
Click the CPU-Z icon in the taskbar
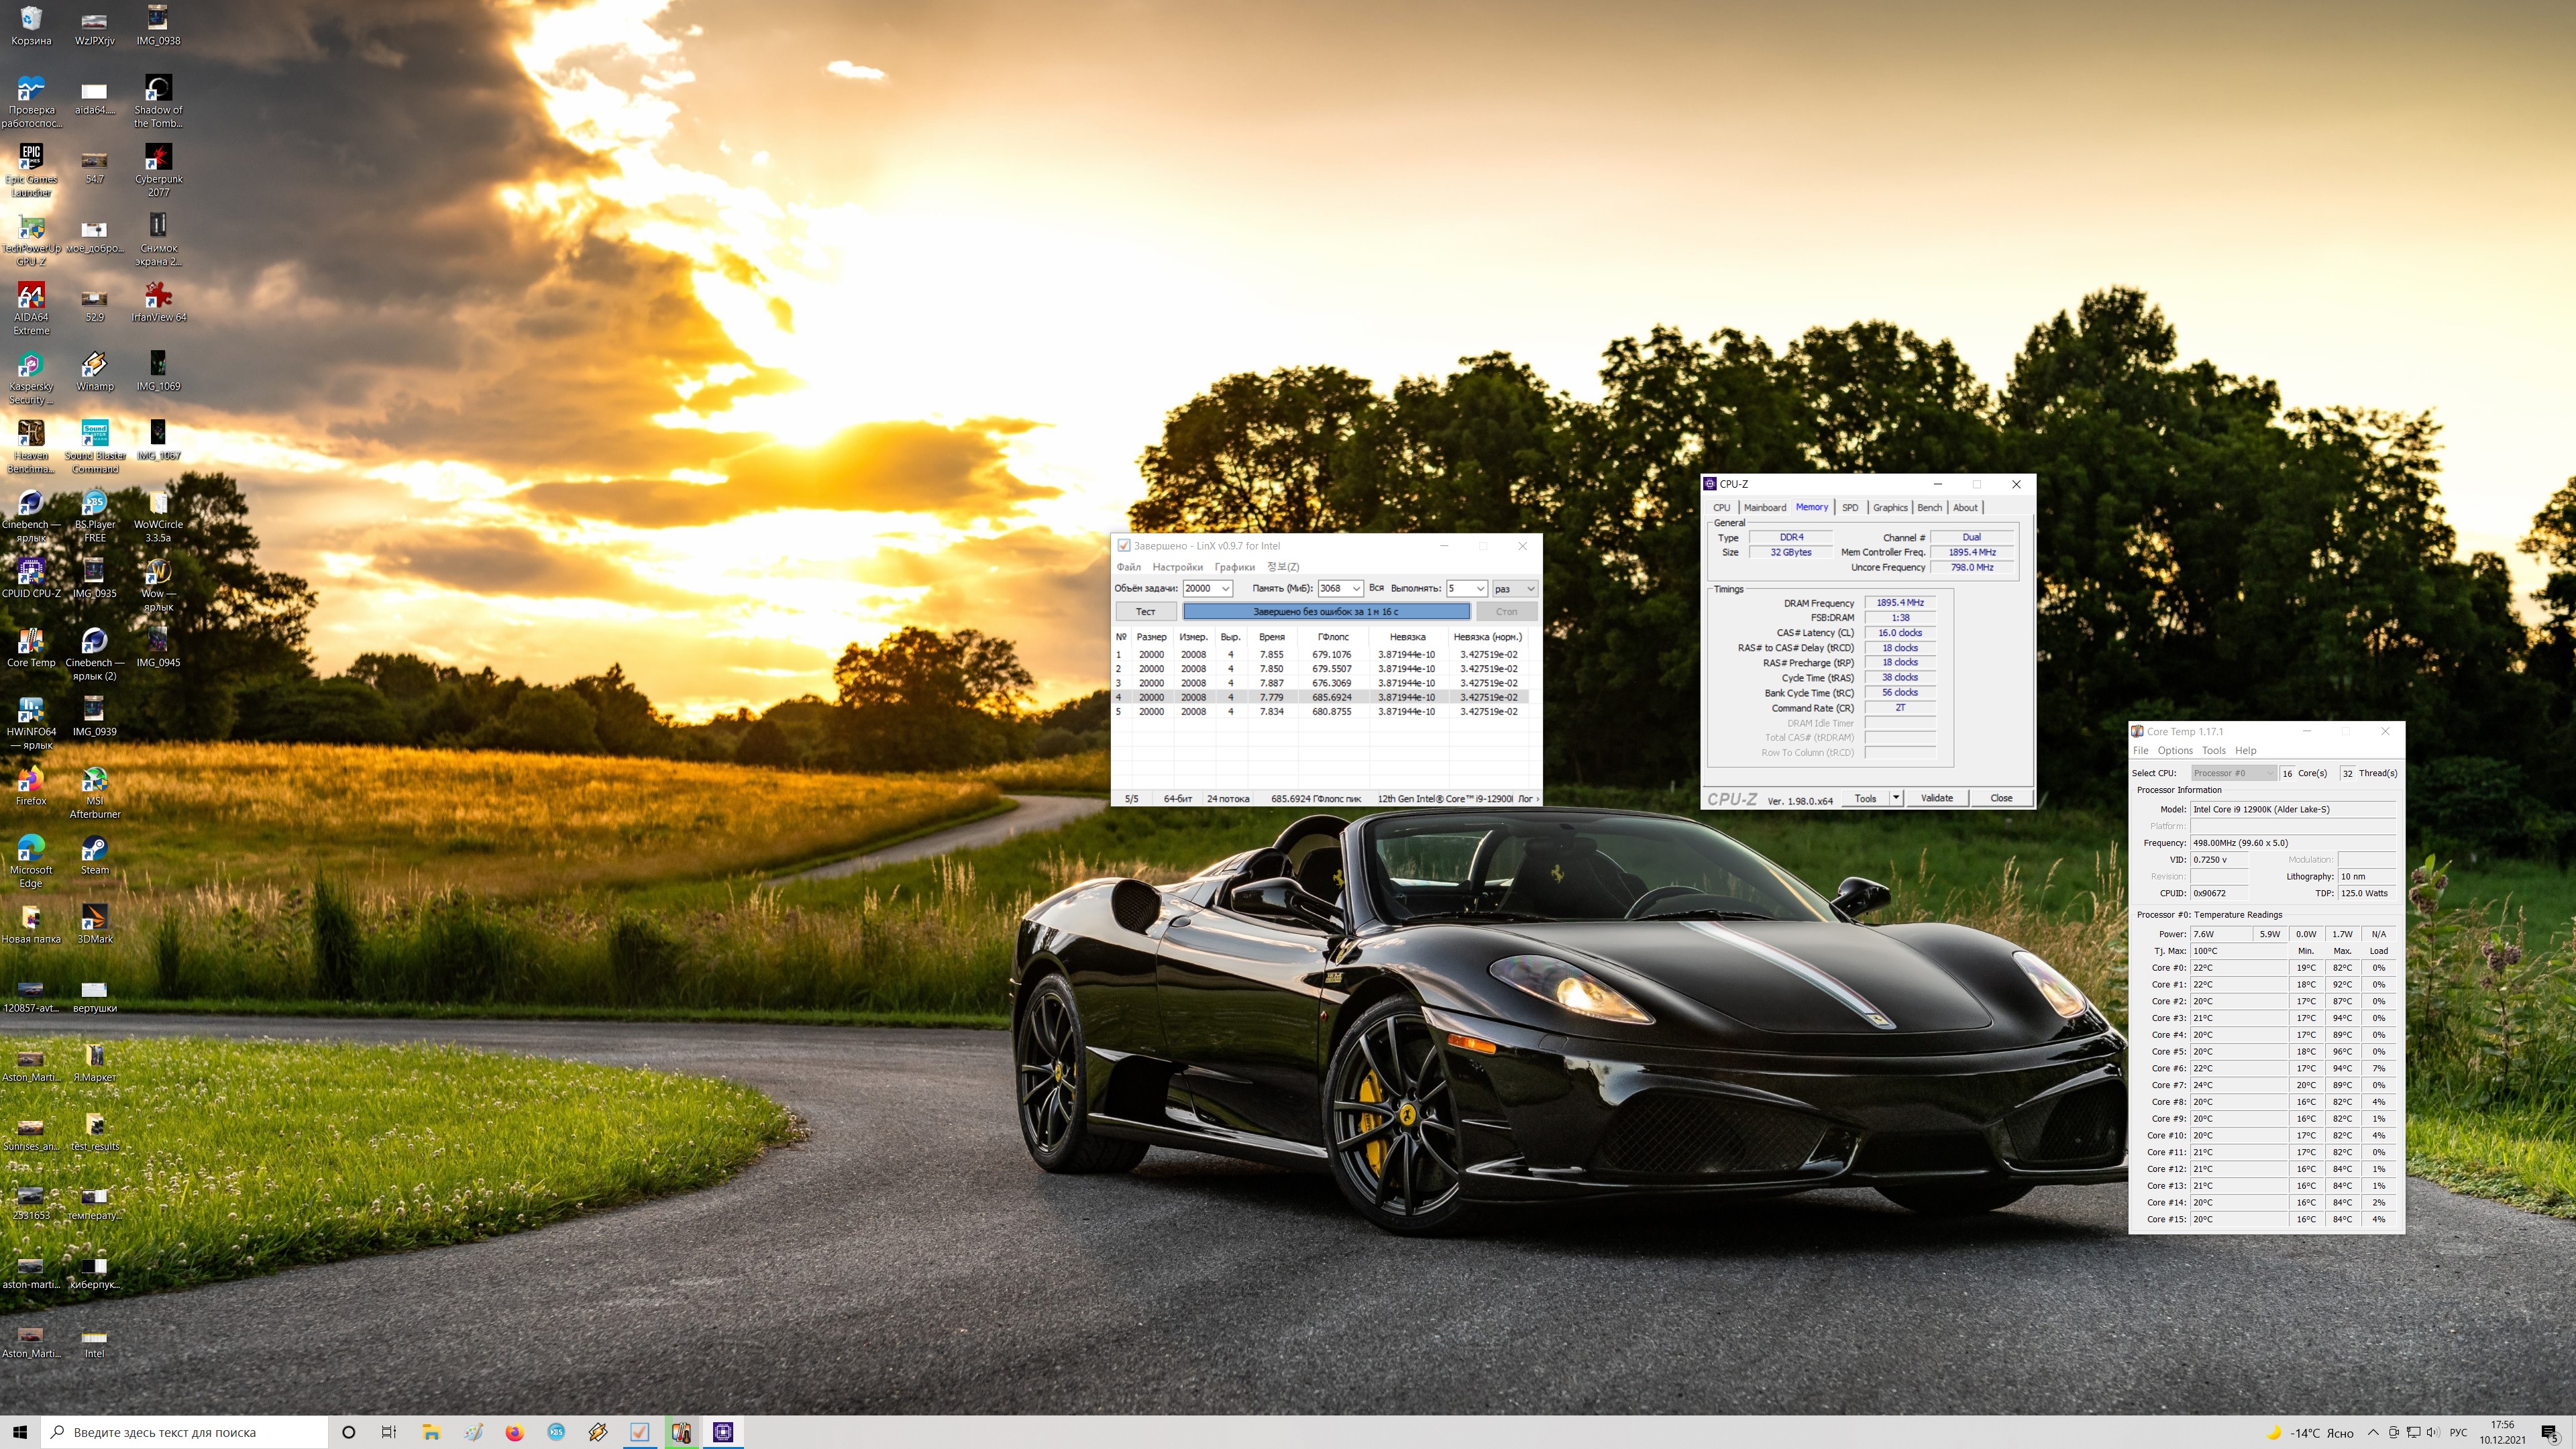[x=723, y=1432]
